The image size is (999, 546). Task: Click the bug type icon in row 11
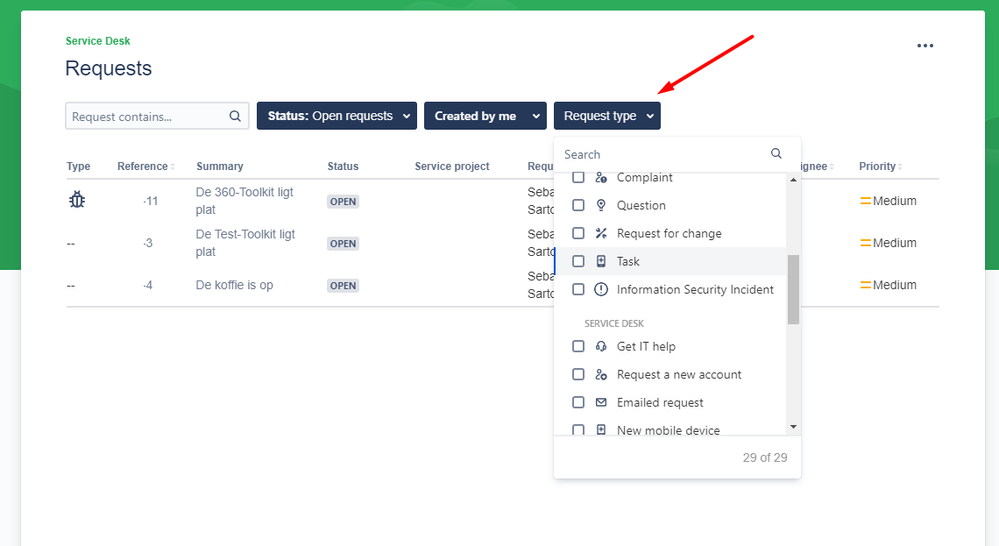pyautogui.click(x=77, y=200)
